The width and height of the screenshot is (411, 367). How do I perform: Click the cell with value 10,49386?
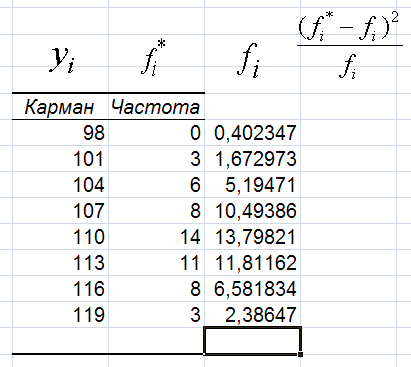[x=252, y=211]
